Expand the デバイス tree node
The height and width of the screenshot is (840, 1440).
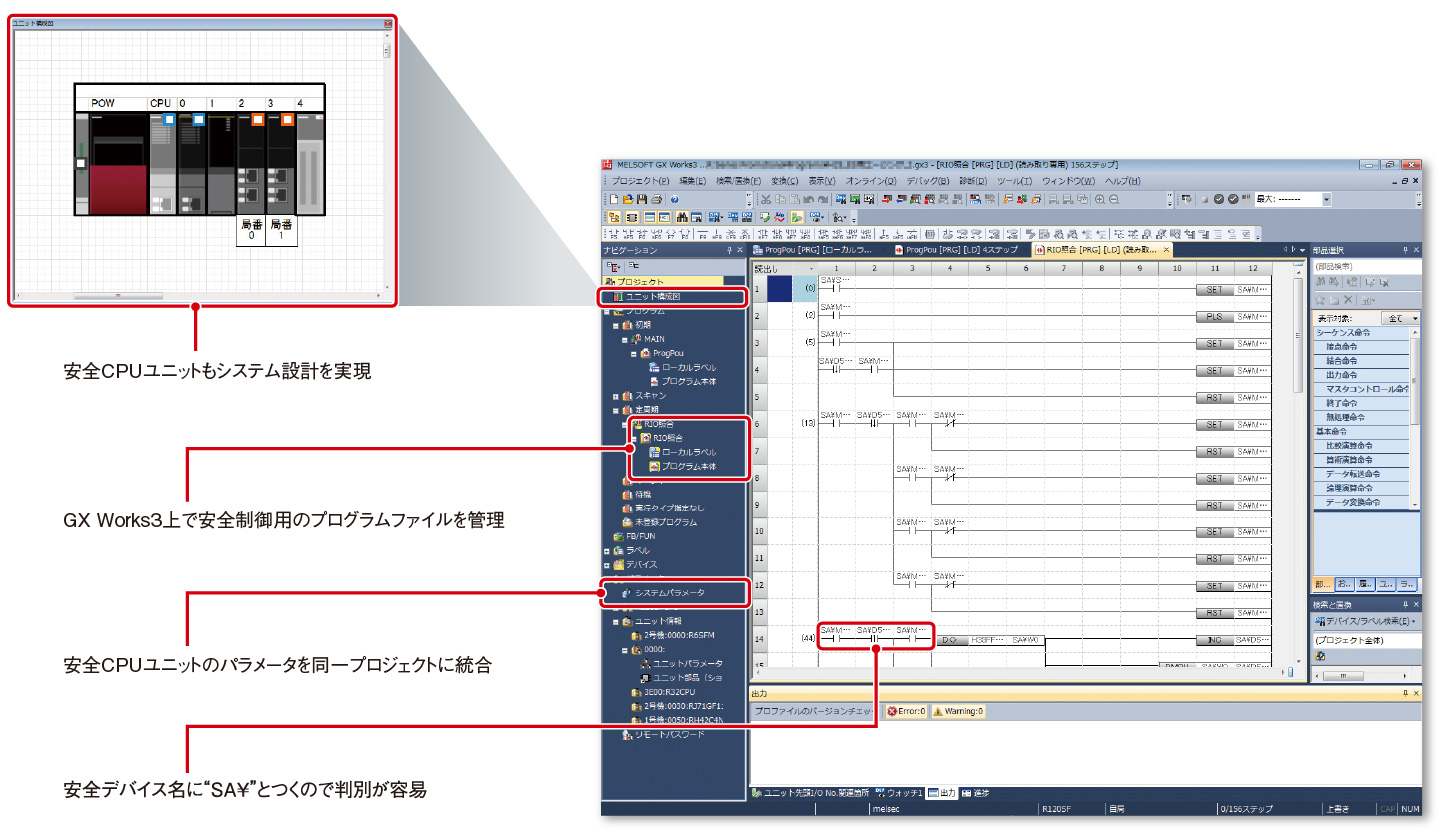pos(606,564)
